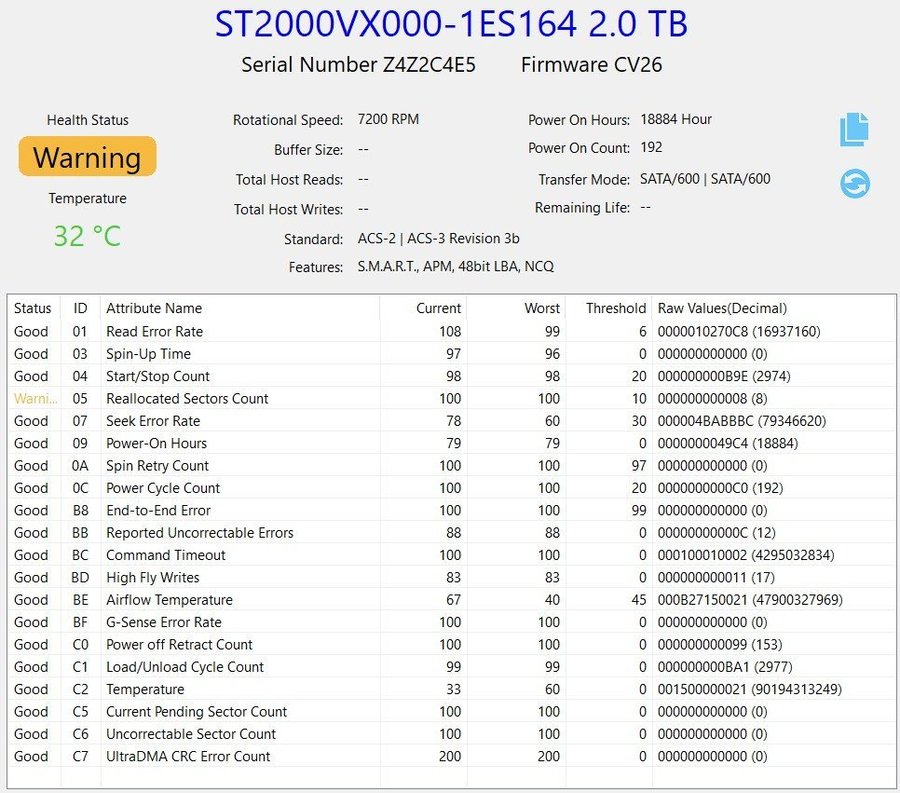900x793 pixels.
Task: Click raw value 000000000008 (8)
Action: click(712, 398)
